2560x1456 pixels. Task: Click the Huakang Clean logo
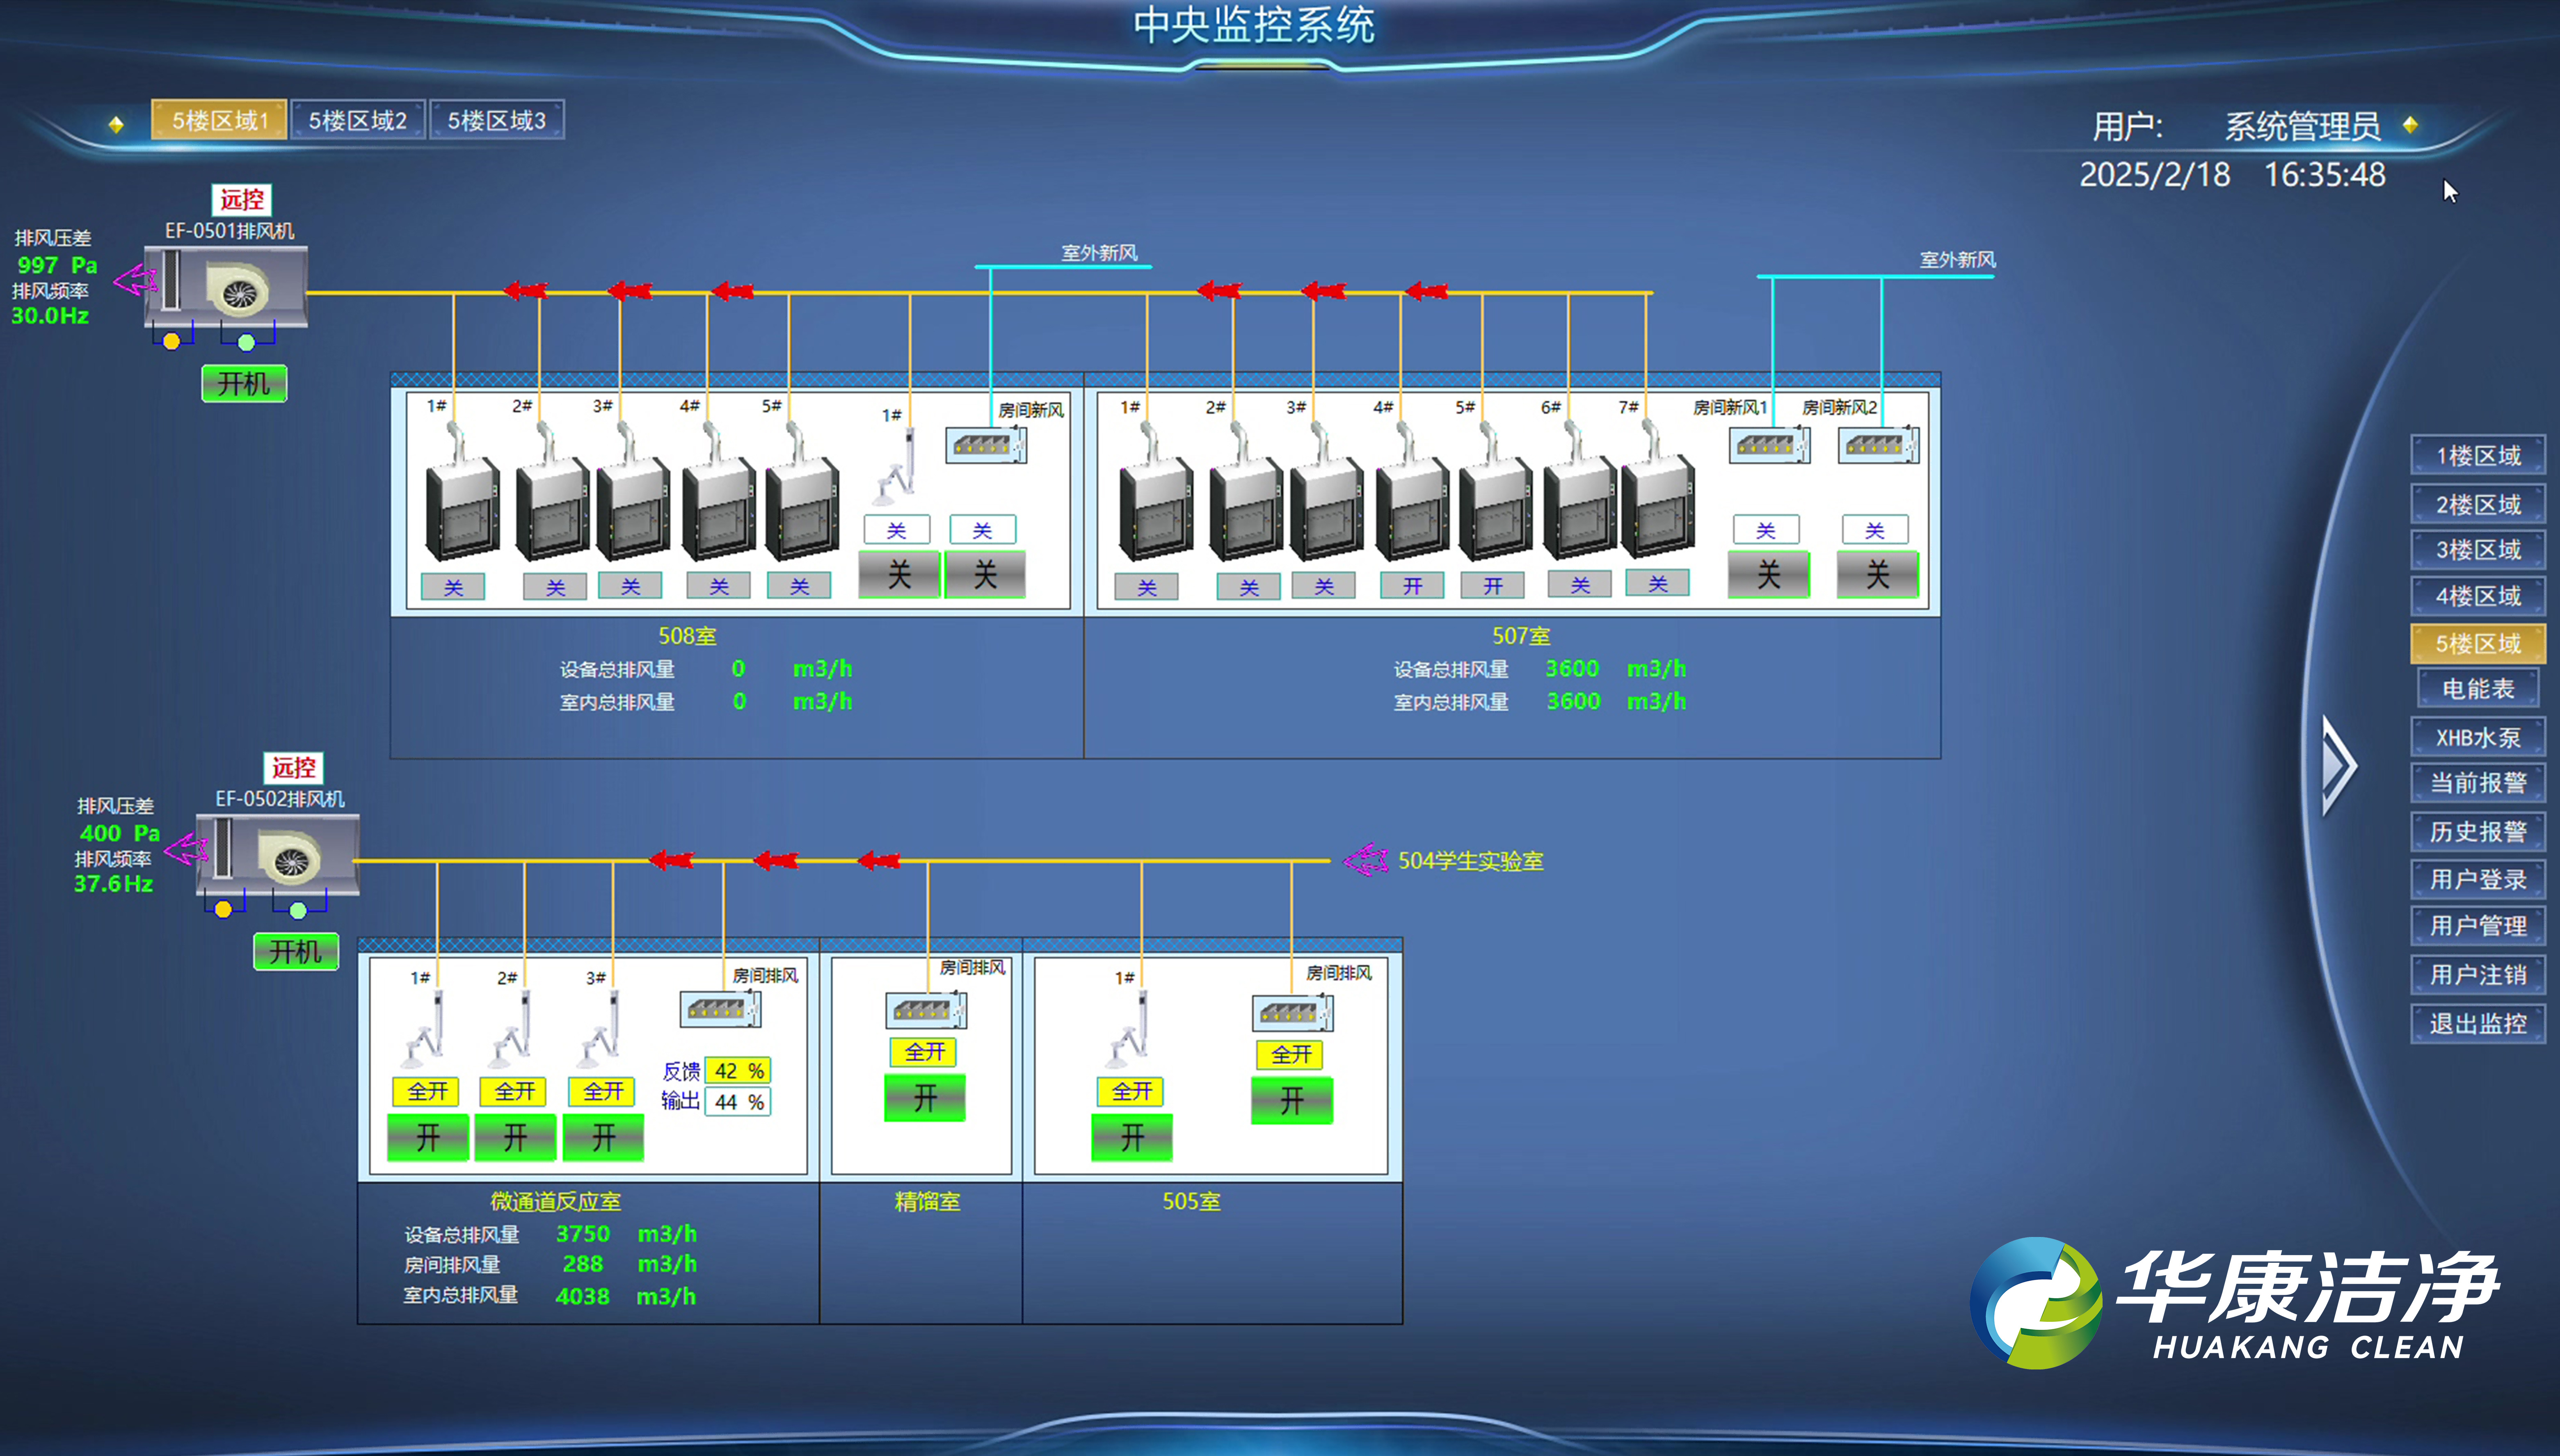pyautogui.click(x=2235, y=1302)
